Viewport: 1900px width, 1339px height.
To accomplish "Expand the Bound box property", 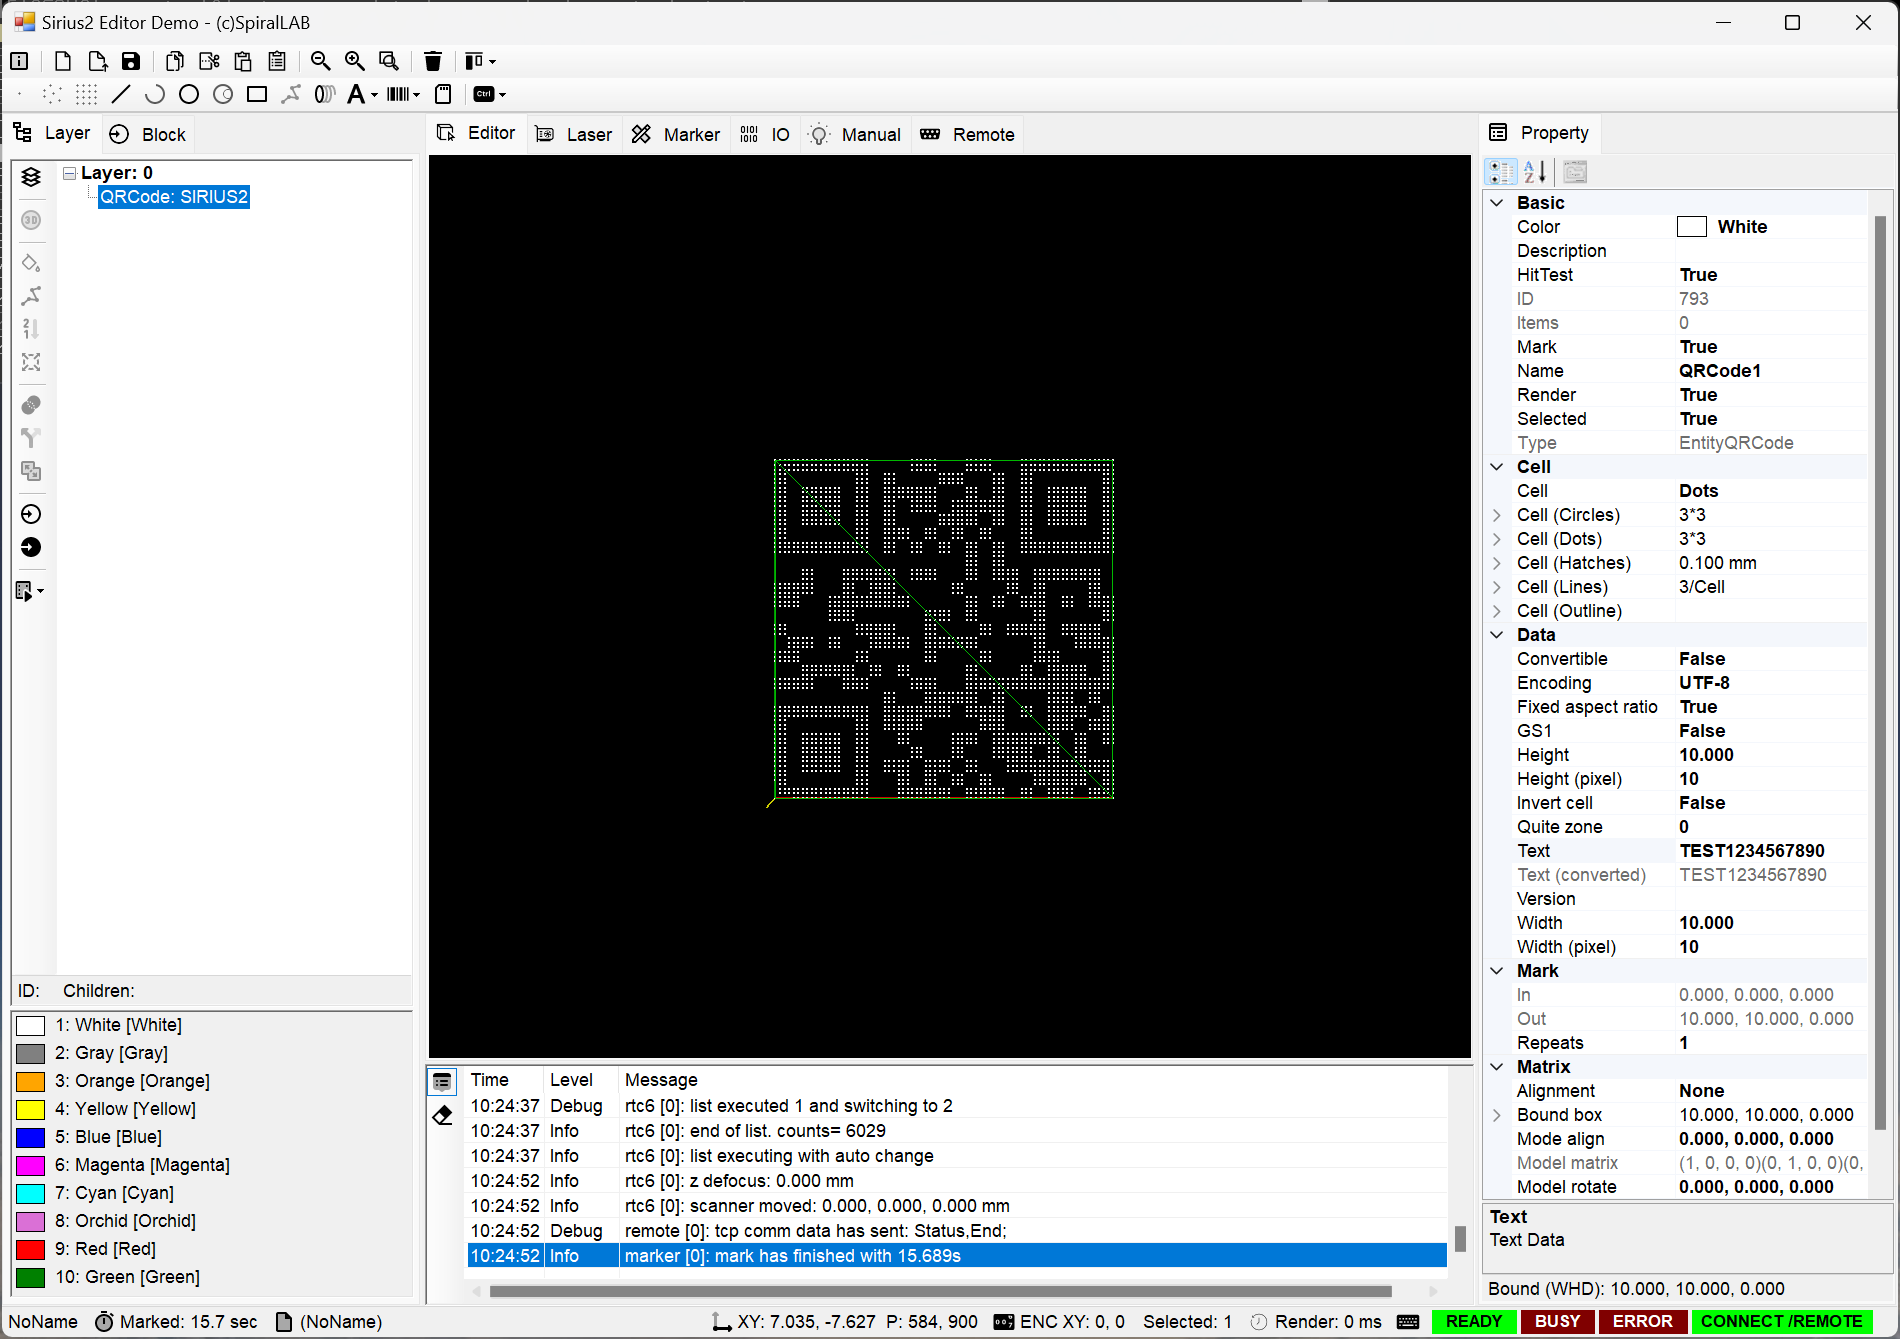I will [1497, 1115].
